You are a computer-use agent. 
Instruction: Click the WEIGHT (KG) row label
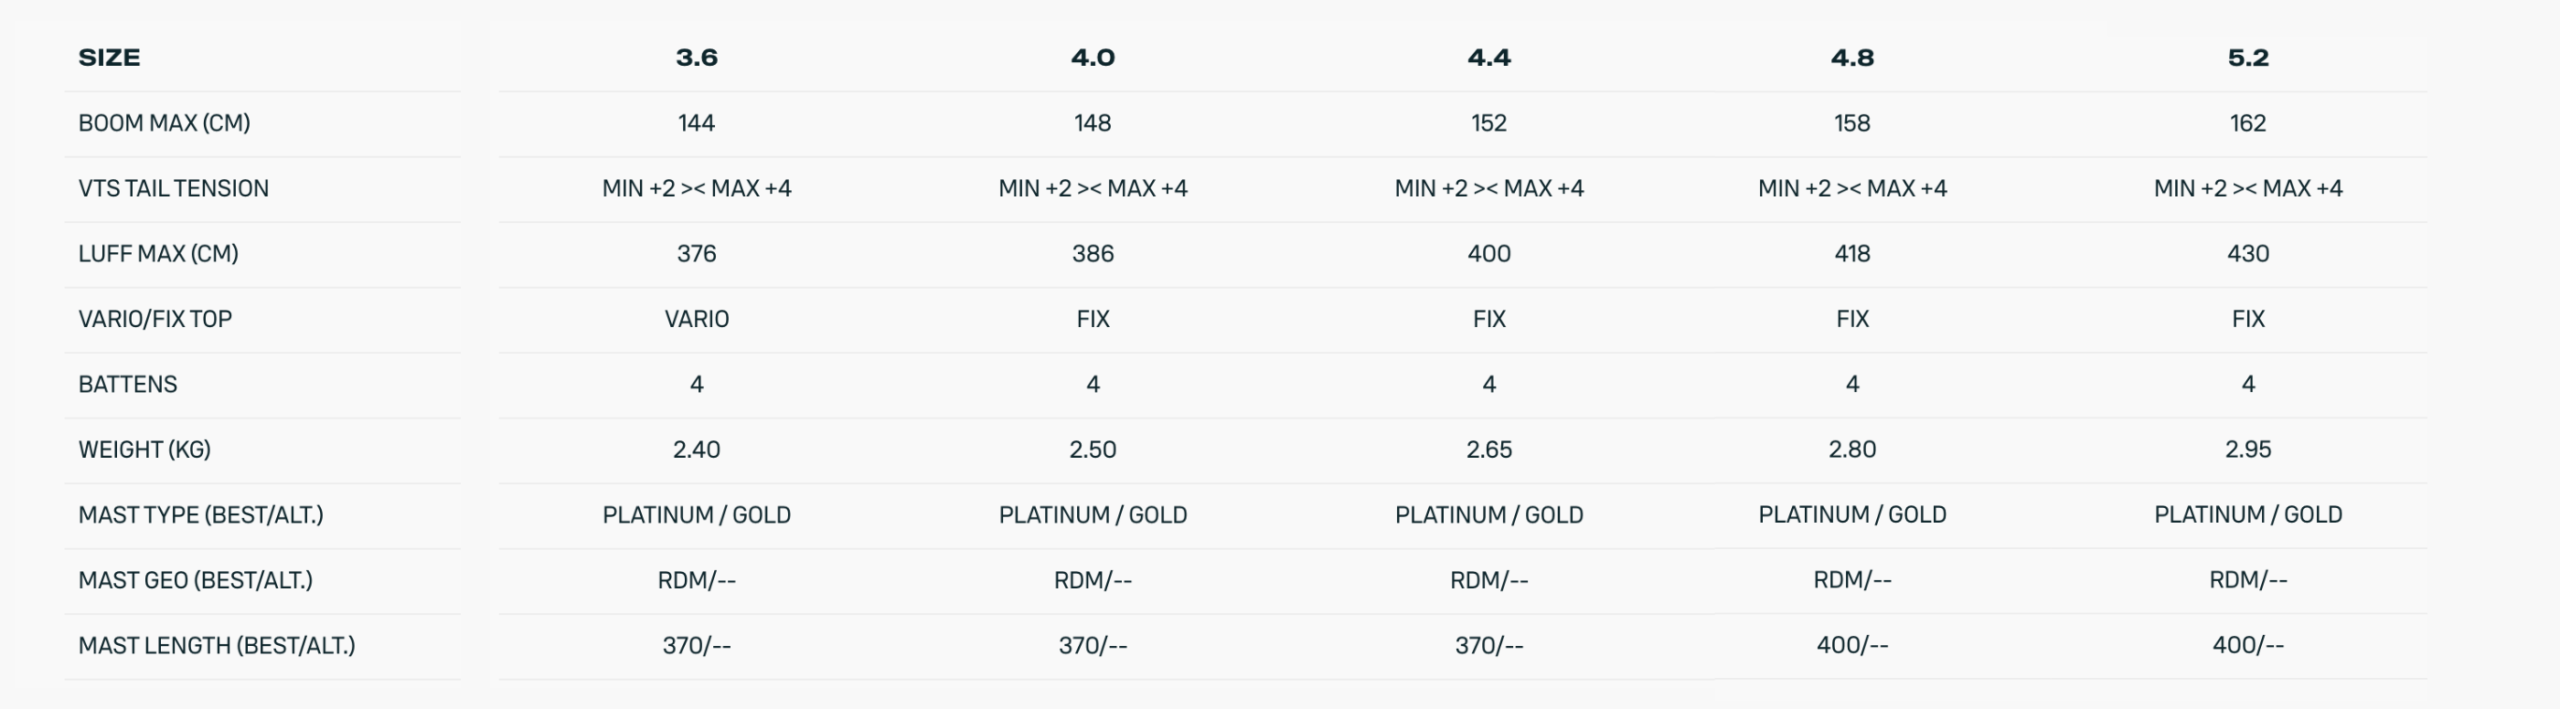[144, 450]
